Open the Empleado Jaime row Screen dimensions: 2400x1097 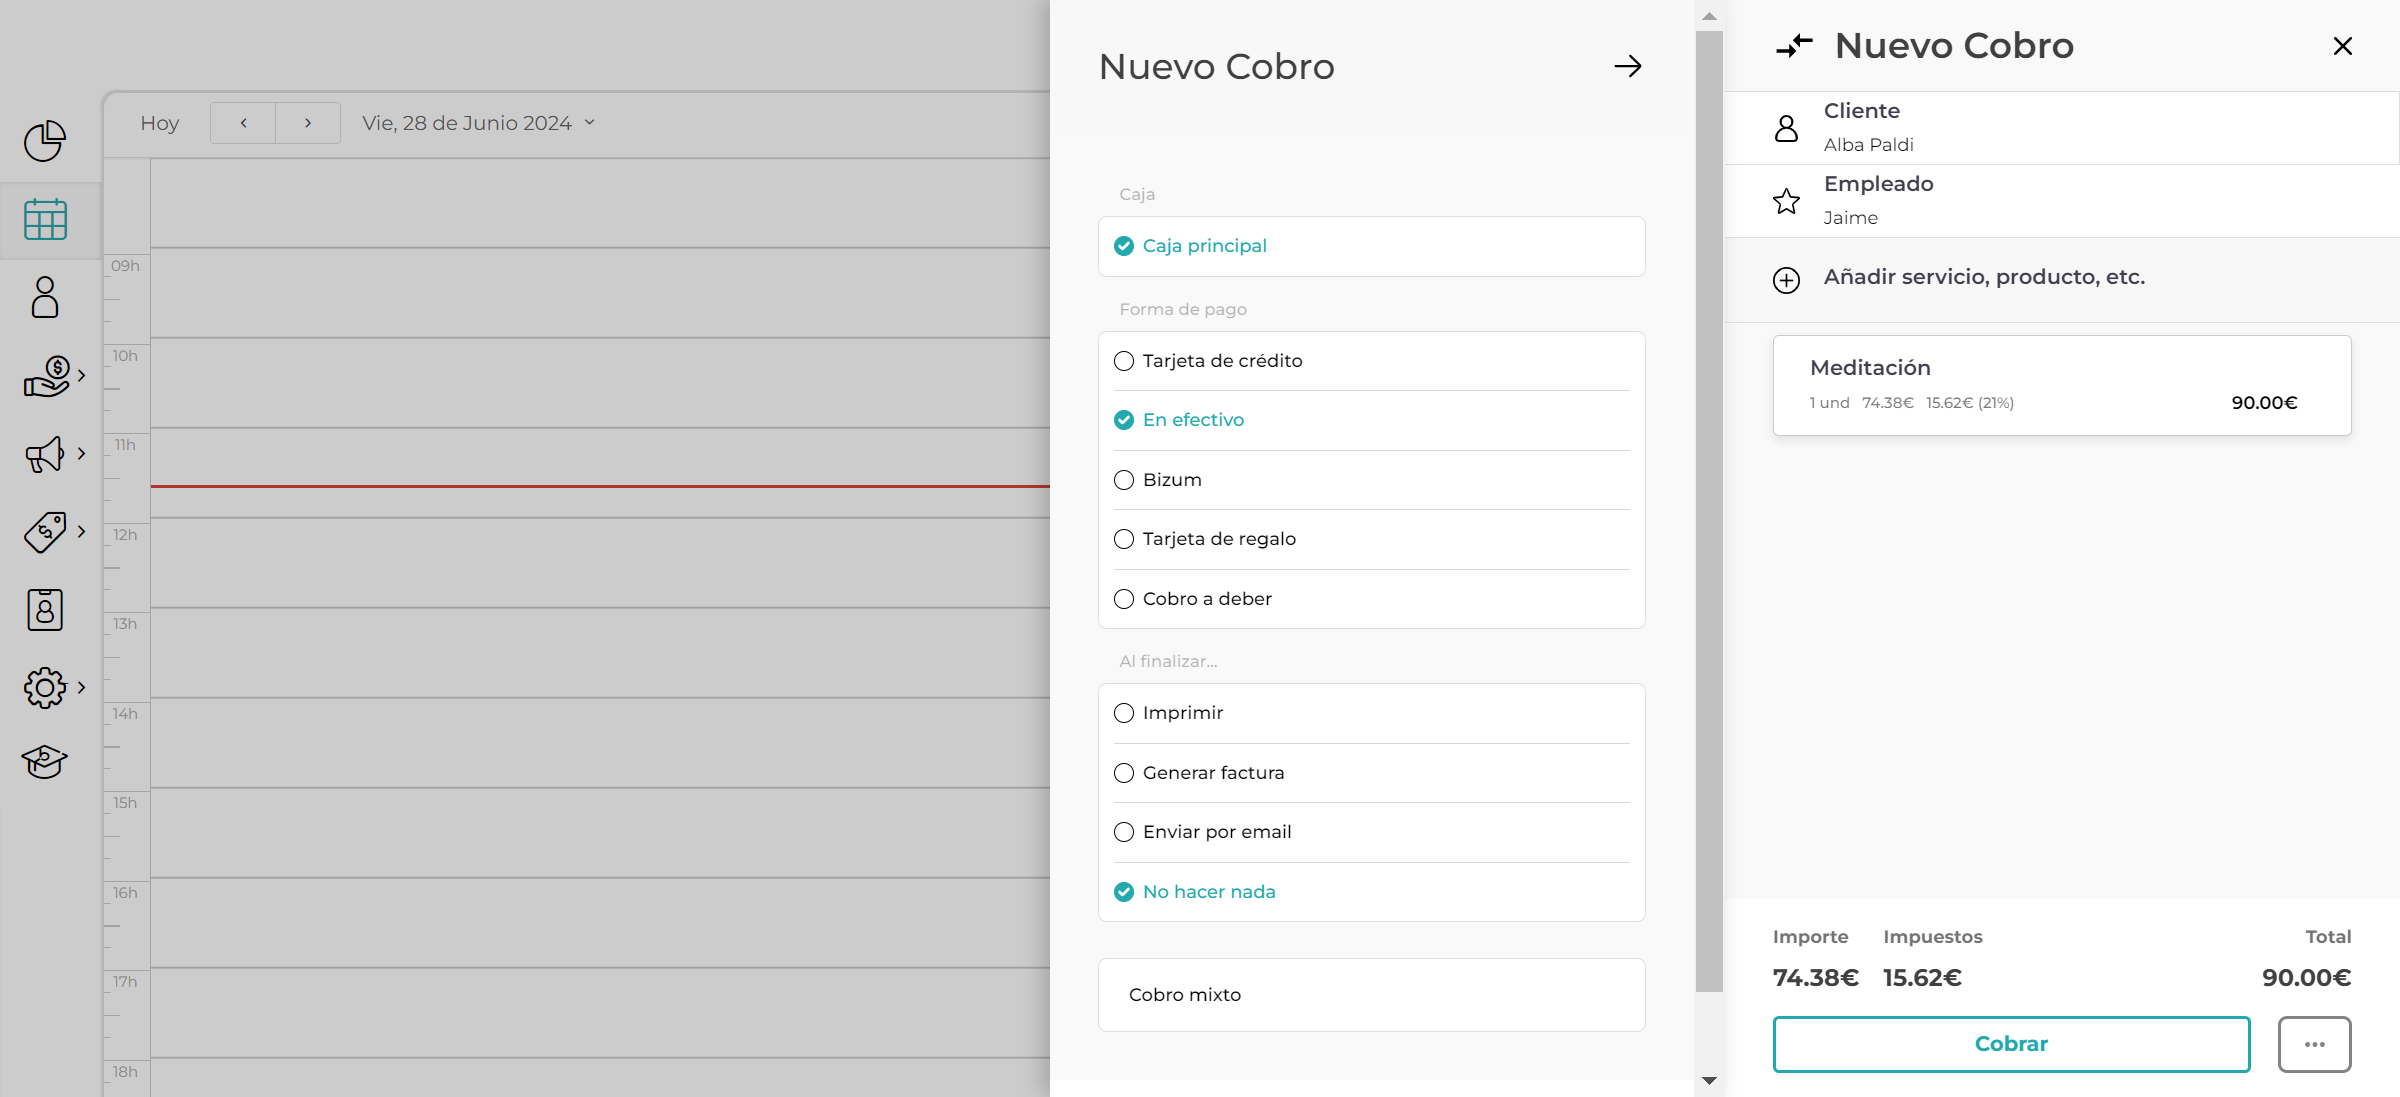point(2061,201)
